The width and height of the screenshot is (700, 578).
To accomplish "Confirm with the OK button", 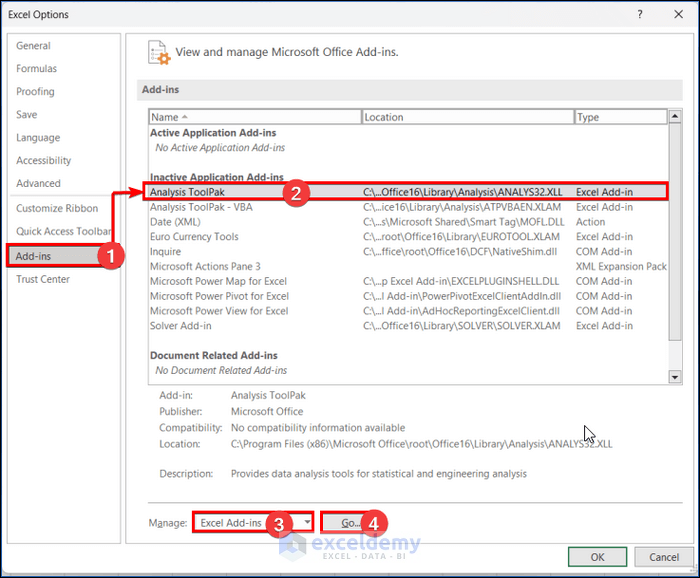I will click(597, 557).
